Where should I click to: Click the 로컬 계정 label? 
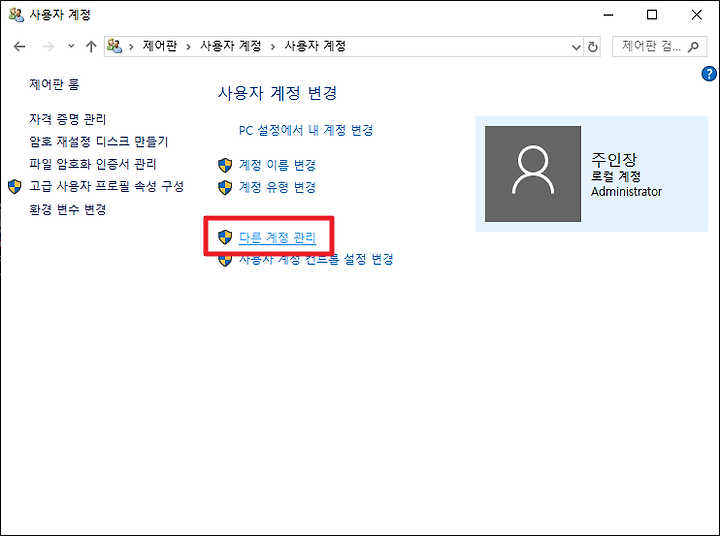pyautogui.click(x=616, y=176)
